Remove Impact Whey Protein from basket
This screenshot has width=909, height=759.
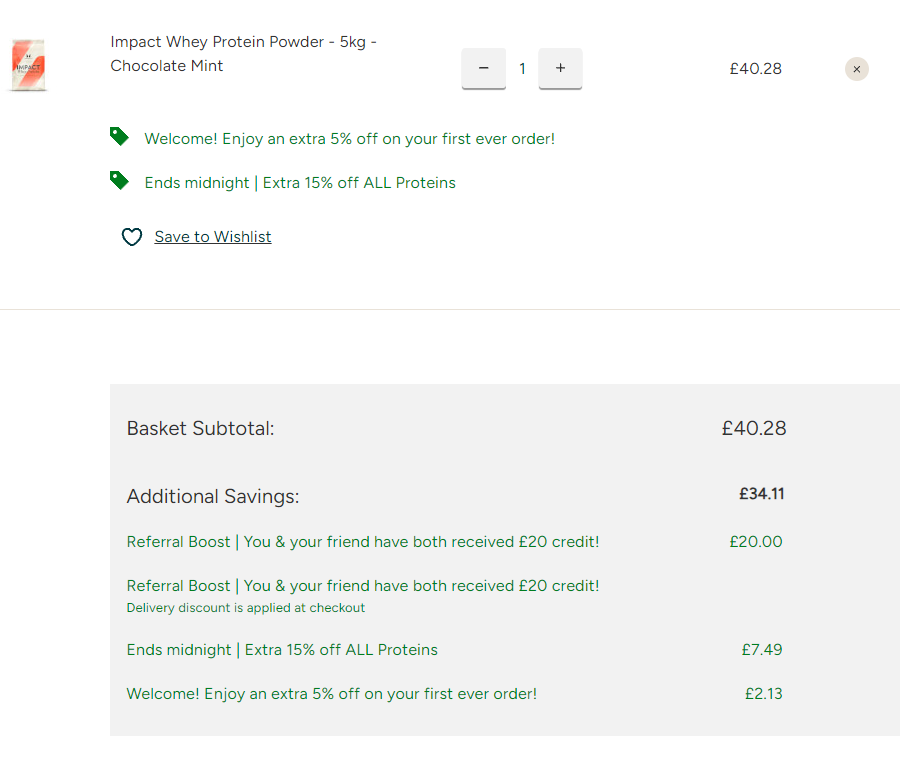click(x=856, y=69)
